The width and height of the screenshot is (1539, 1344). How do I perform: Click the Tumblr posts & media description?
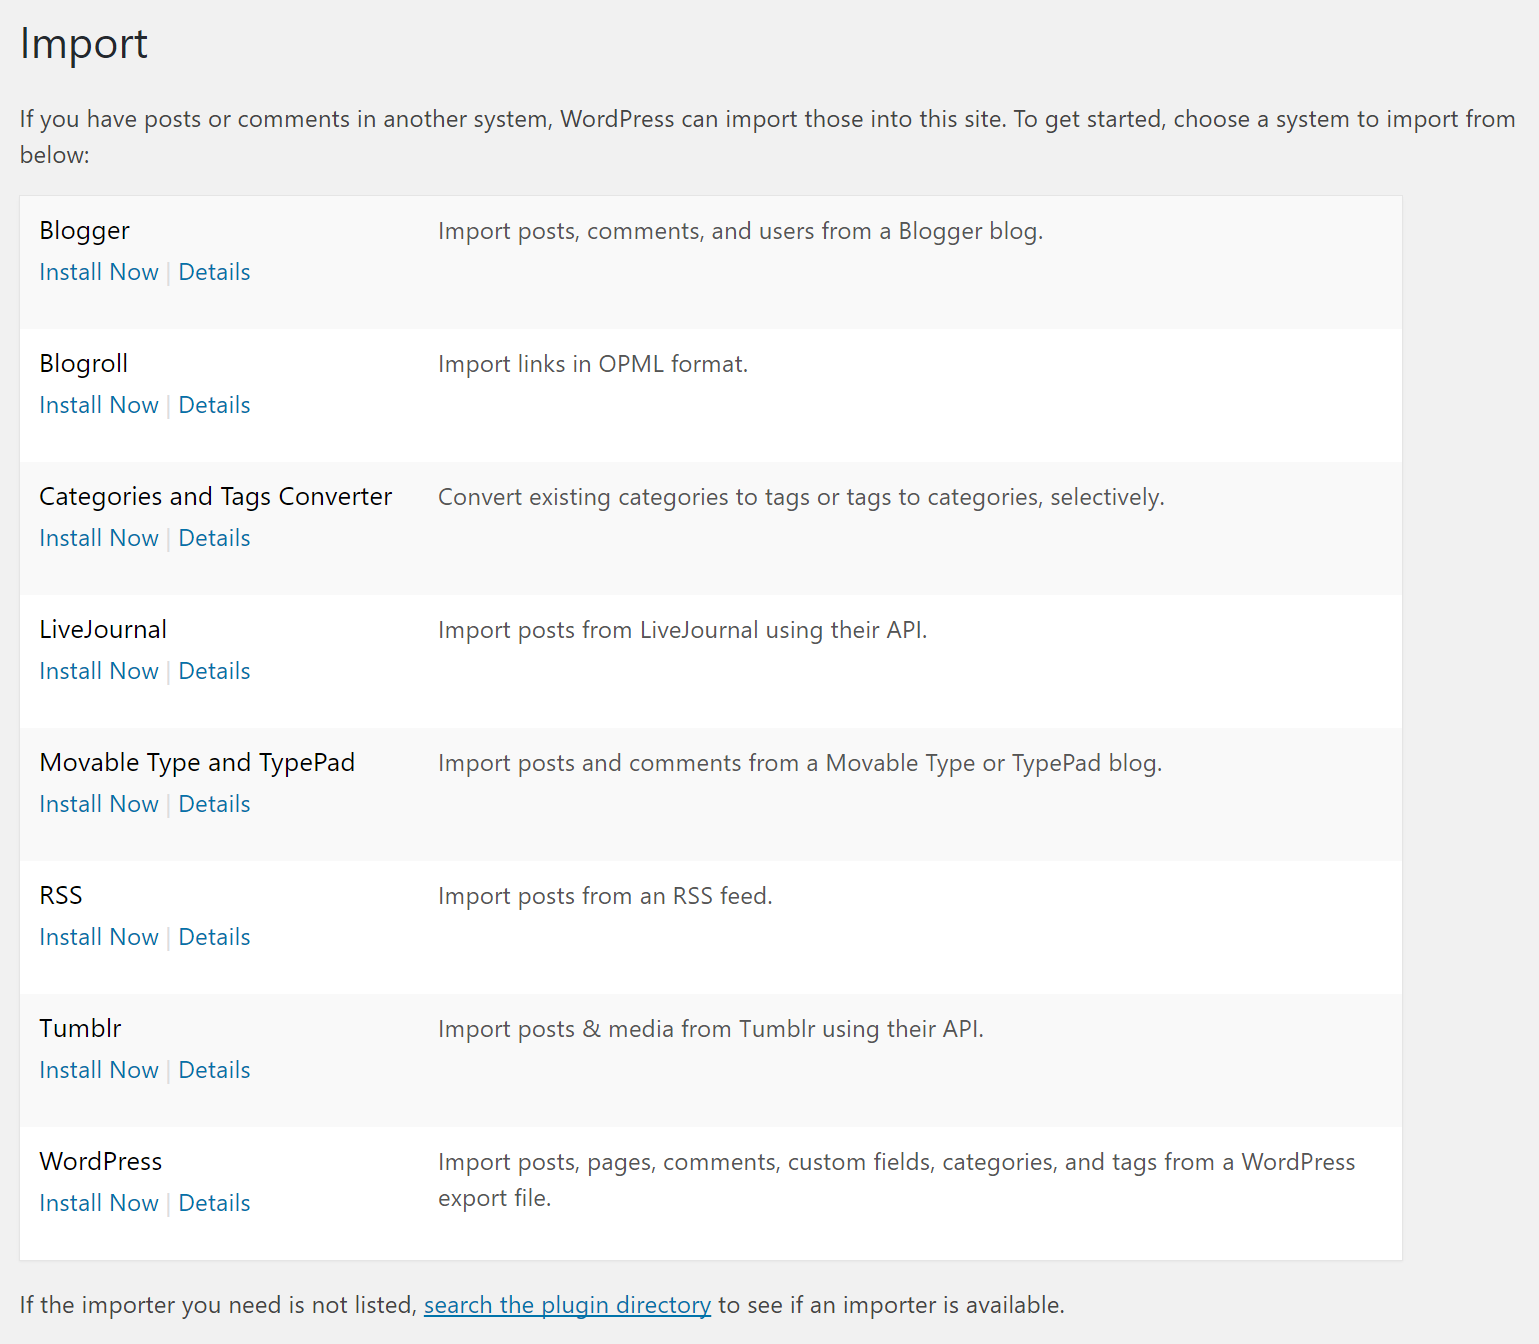711,1029
